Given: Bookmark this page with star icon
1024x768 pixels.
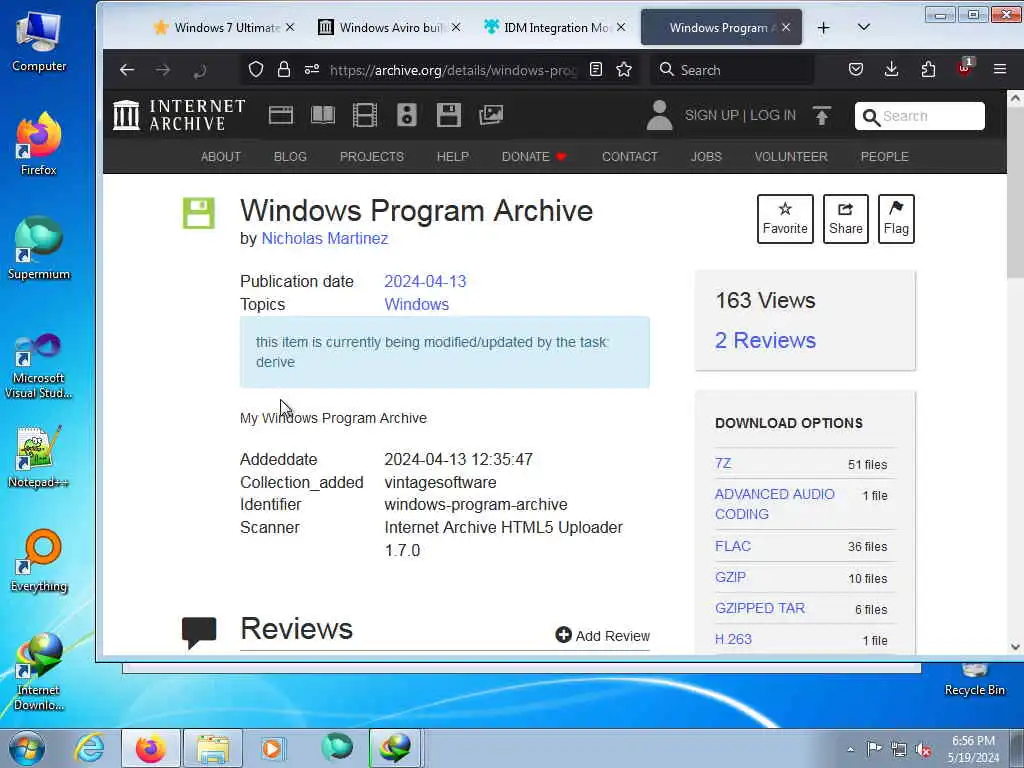Looking at the screenshot, I should [x=624, y=69].
